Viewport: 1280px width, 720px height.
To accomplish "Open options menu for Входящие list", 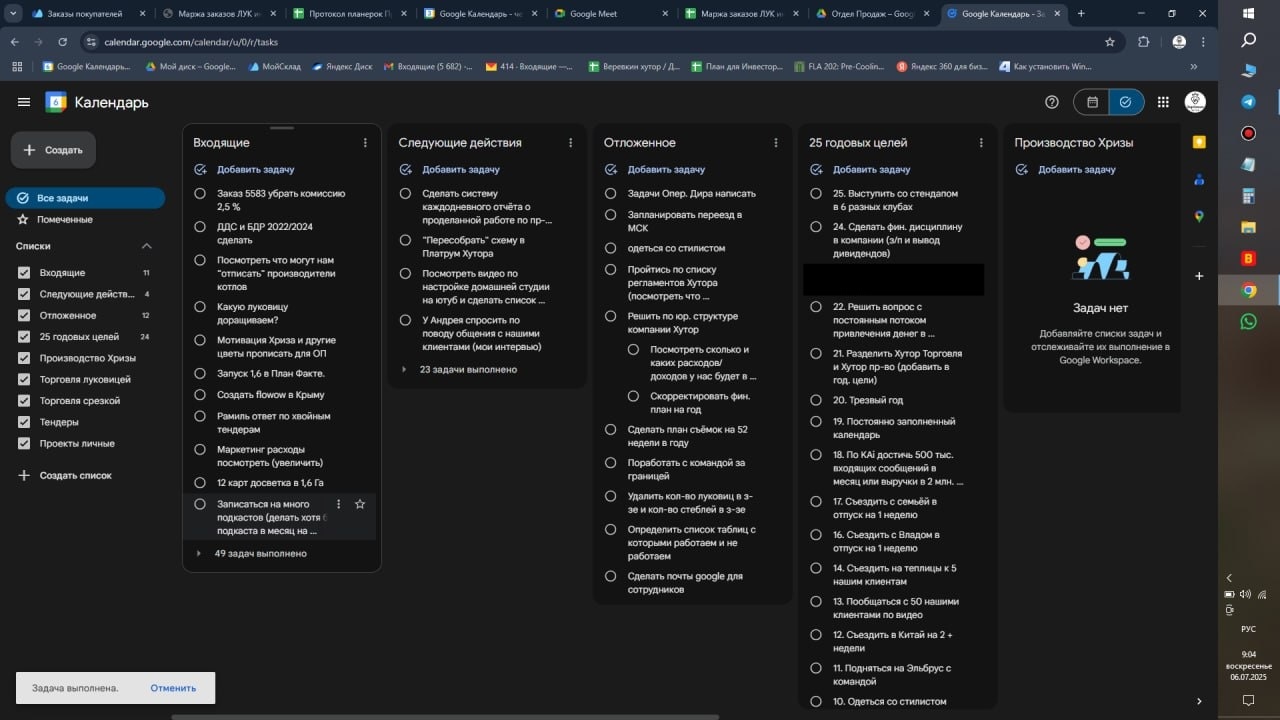I will click(x=365, y=143).
